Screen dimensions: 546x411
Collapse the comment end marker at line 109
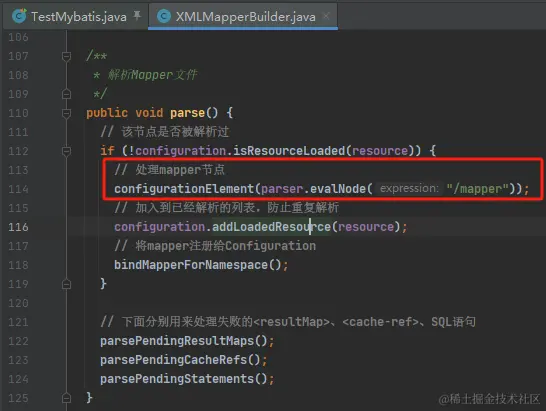click(67, 94)
